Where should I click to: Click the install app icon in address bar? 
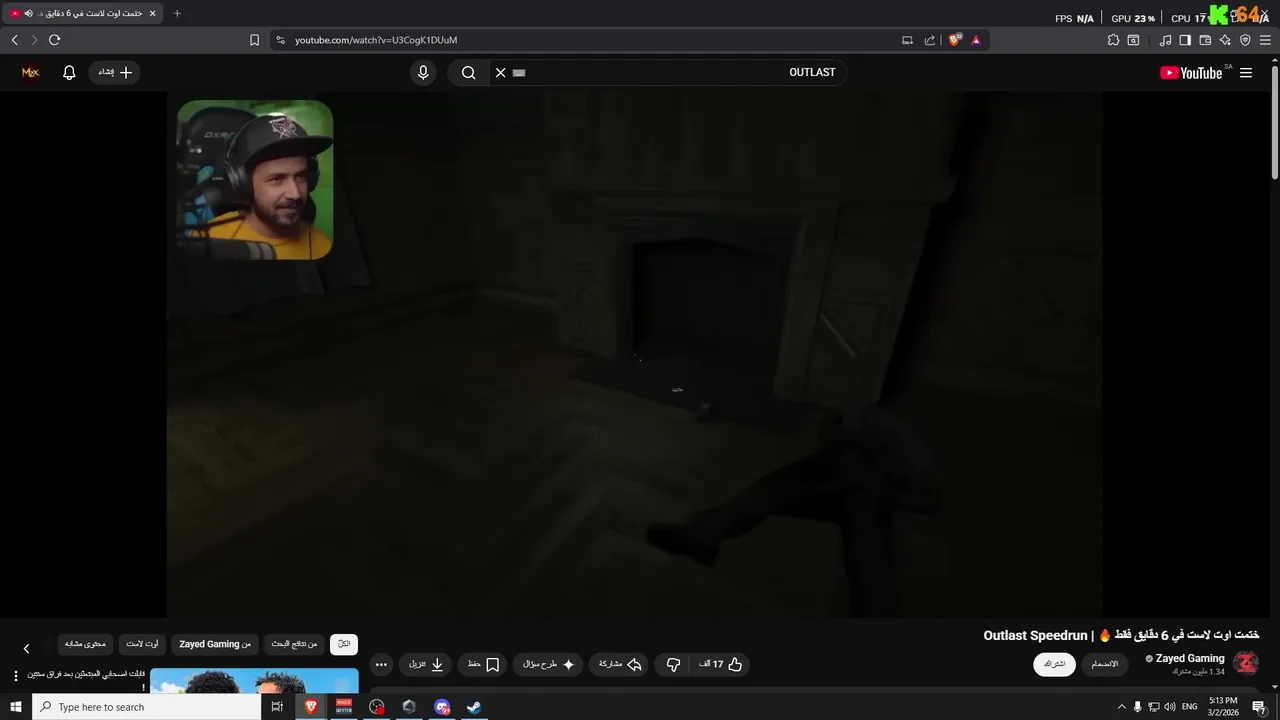pyautogui.click(x=907, y=40)
